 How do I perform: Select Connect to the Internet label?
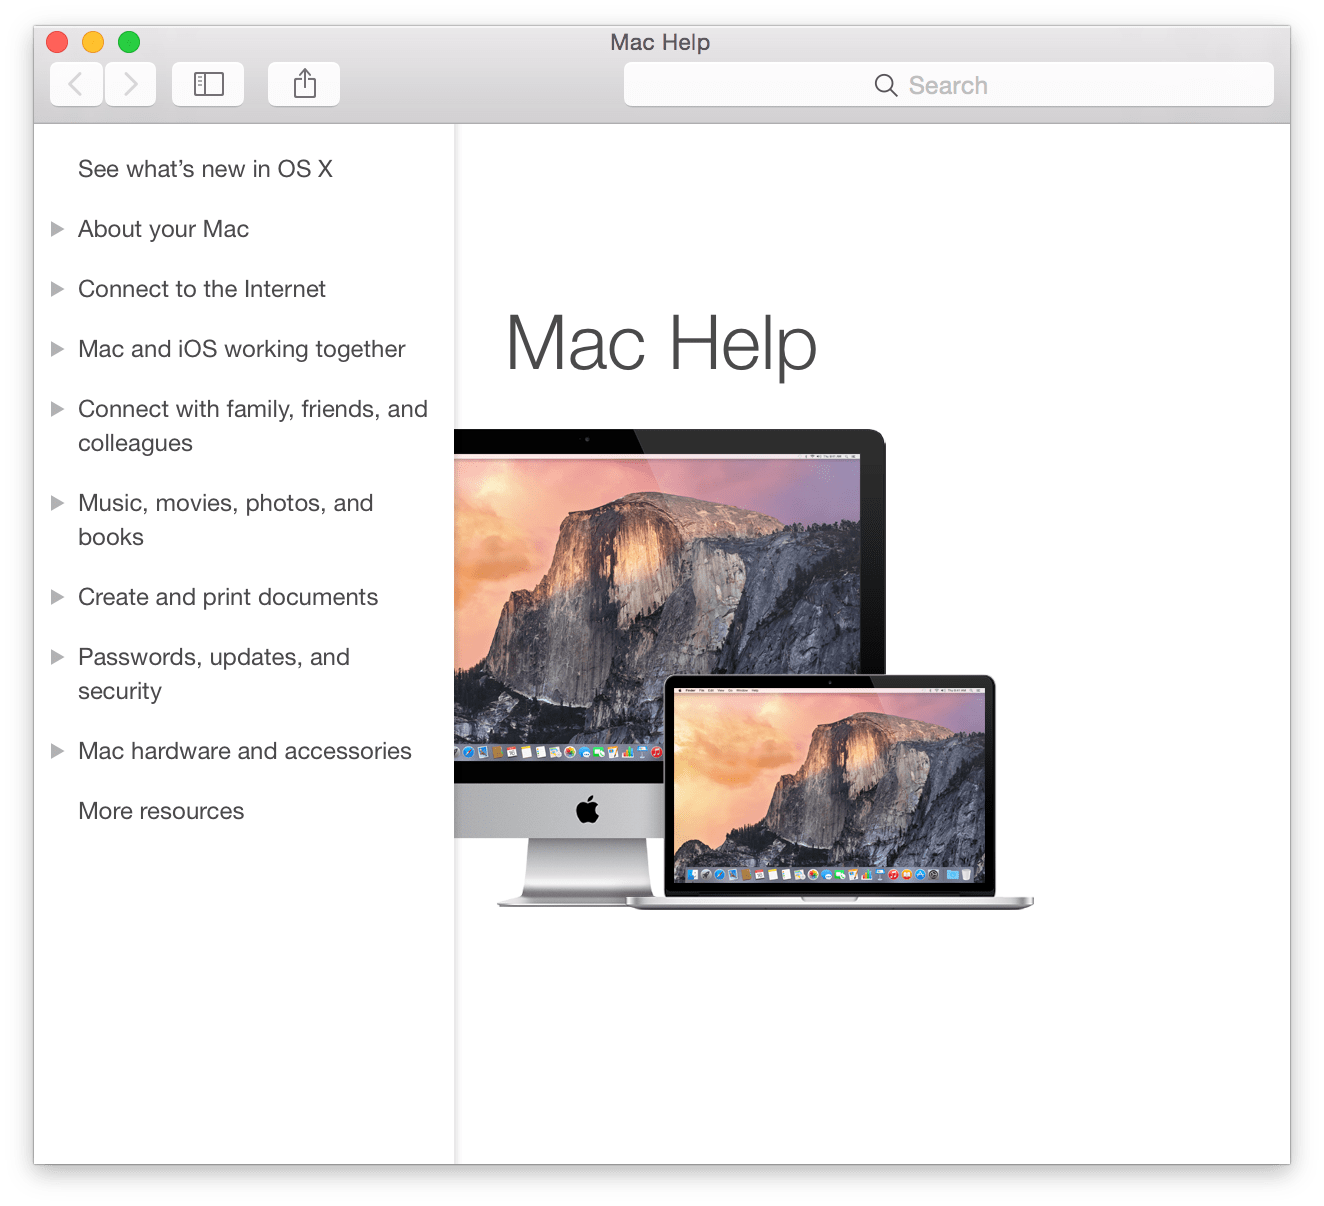[202, 289]
